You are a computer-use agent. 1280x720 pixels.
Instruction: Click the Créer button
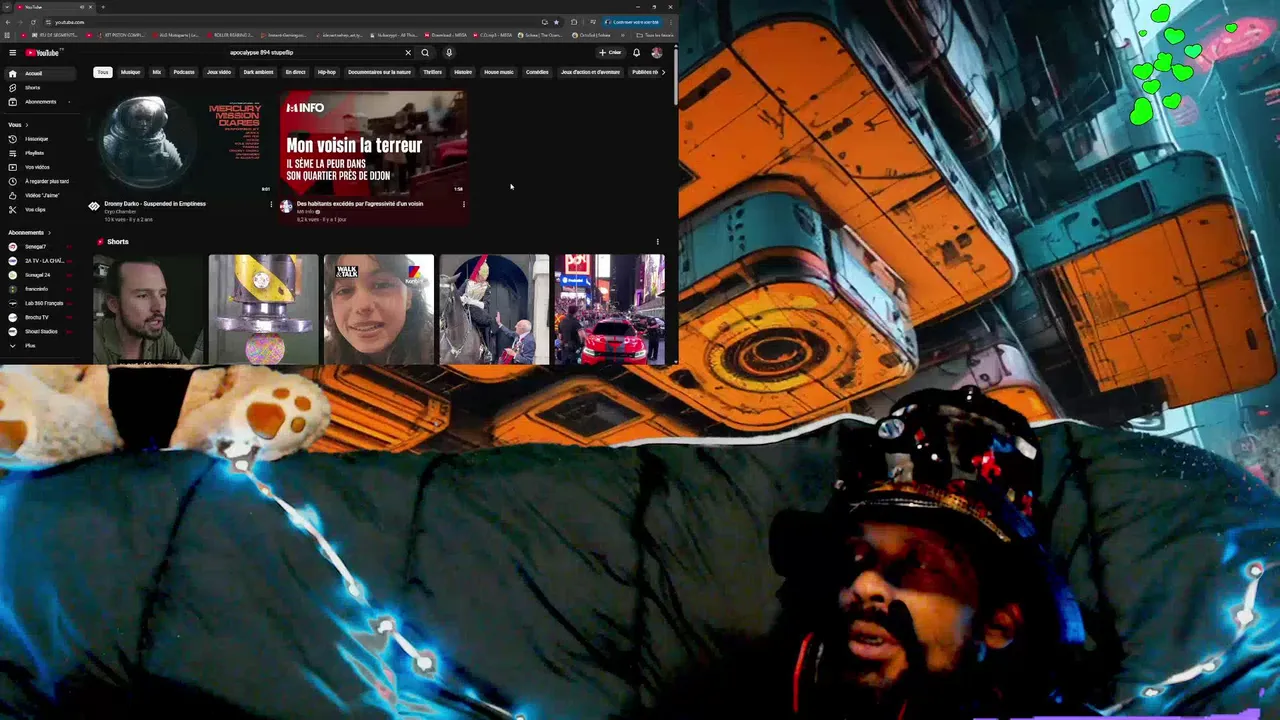tap(610, 53)
